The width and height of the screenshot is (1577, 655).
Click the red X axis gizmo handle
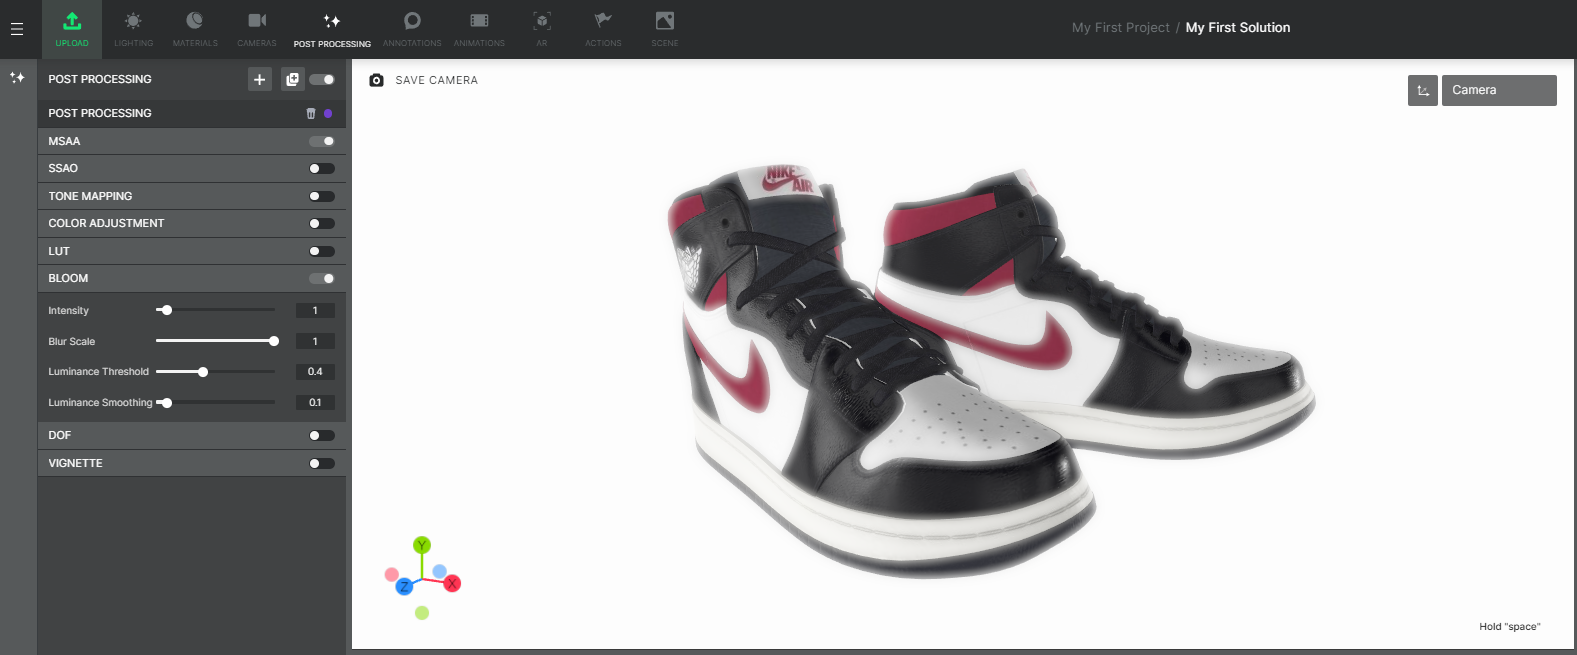pos(452,583)
